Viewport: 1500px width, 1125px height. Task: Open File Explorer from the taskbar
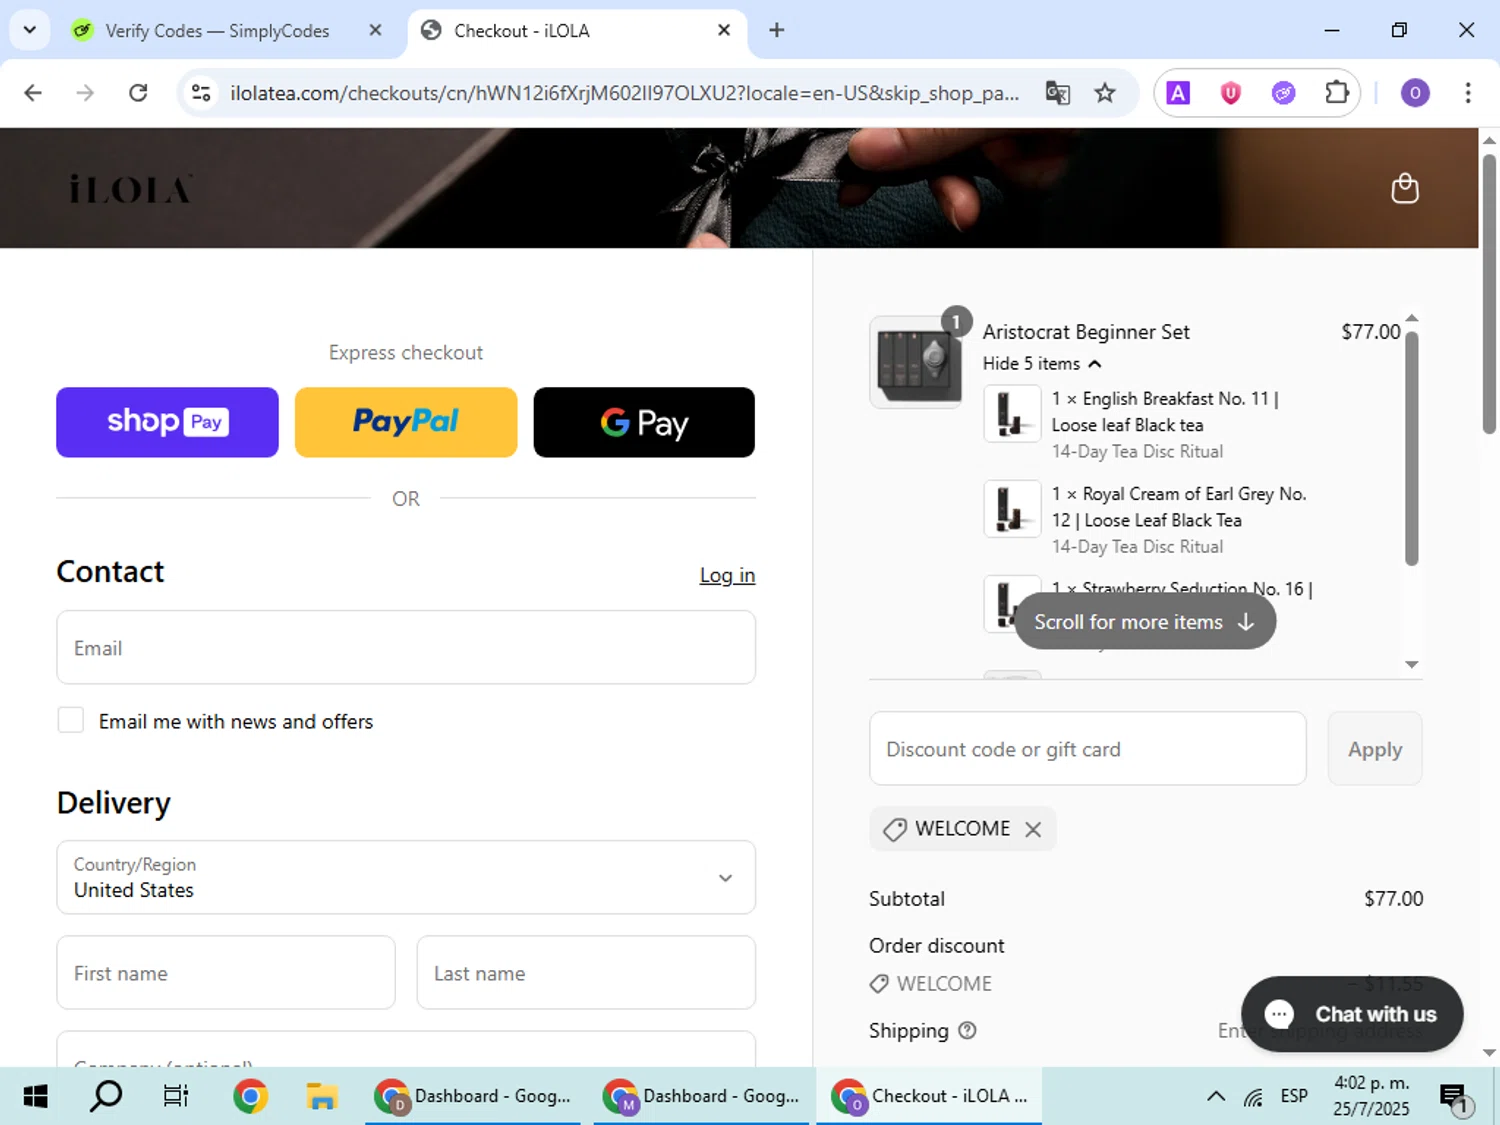coord(321,1097)
